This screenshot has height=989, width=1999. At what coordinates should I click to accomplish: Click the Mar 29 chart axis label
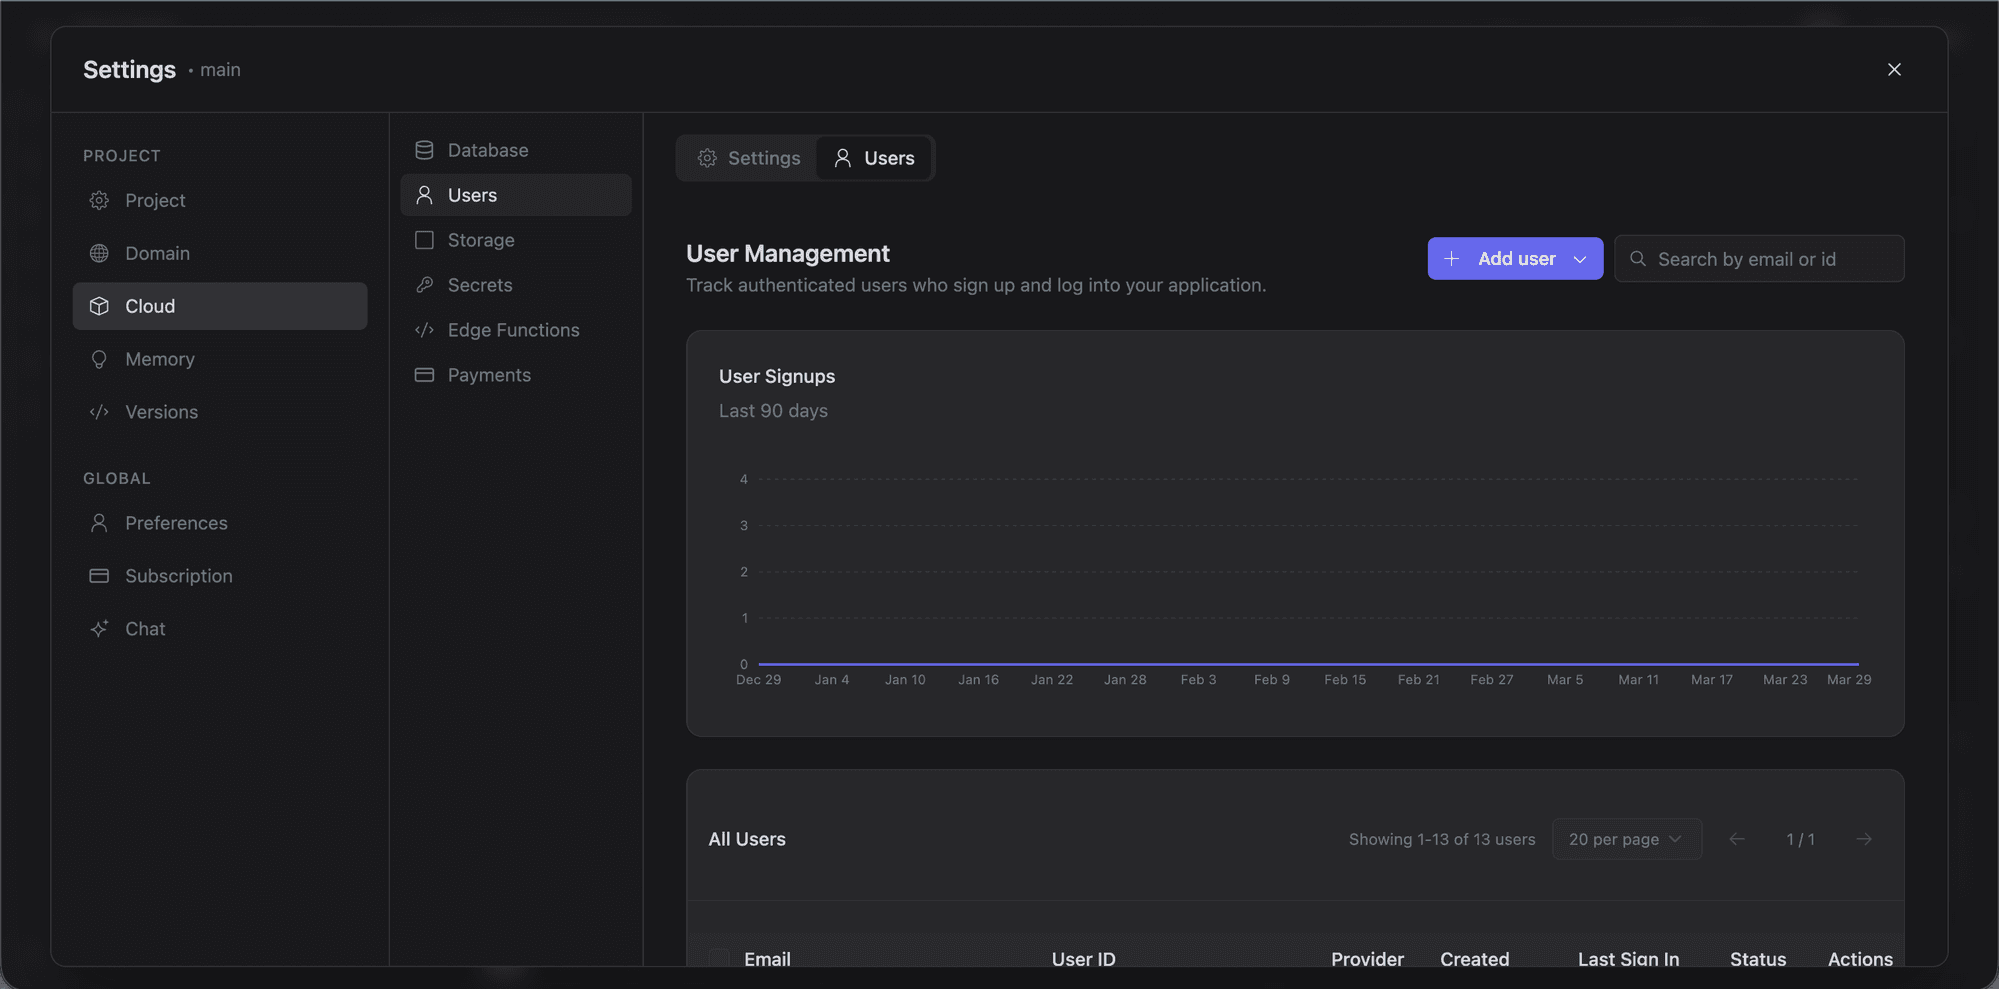tap(1849, 679)
